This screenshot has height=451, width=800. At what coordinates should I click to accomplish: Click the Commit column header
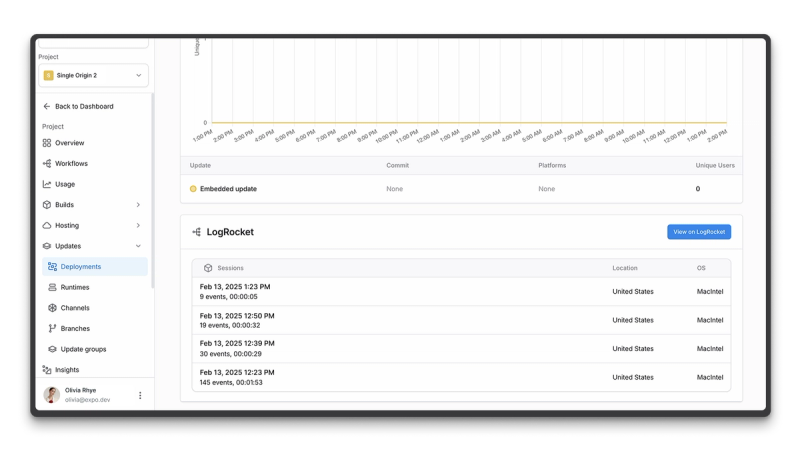[x=397, y=165]
